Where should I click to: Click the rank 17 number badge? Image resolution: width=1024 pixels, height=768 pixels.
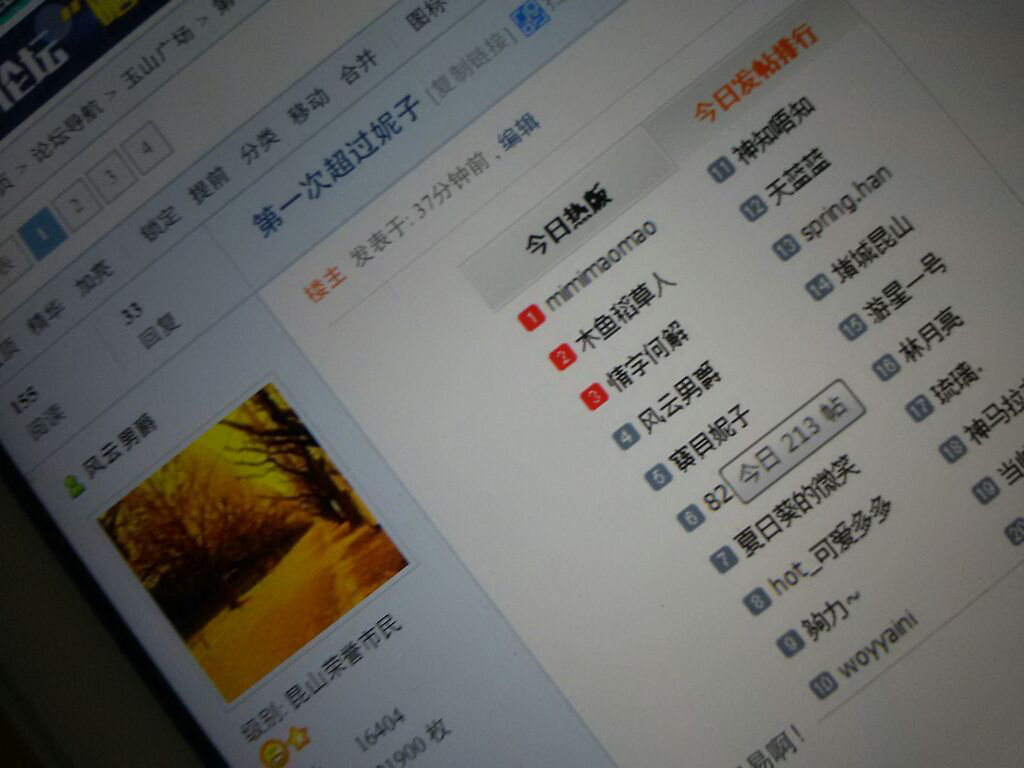point(918,408)
